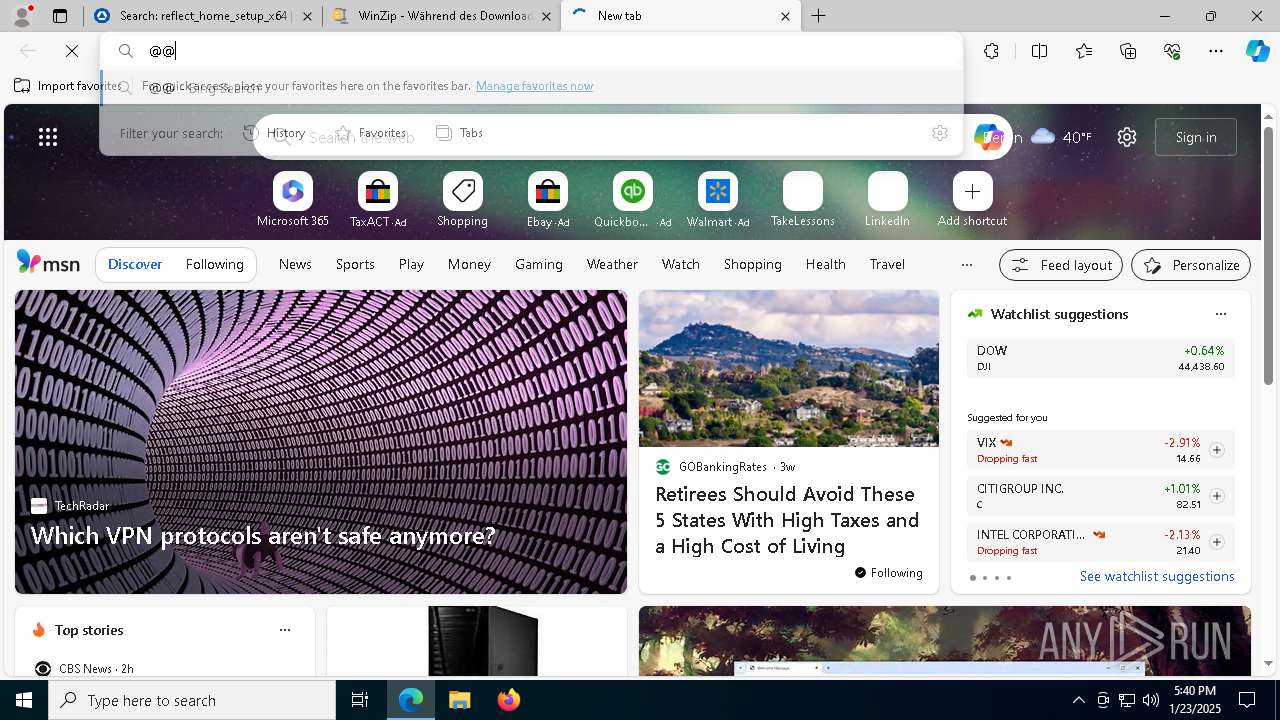The height and width of the screenshot is (720, 1280).
Task: Open Feed layout options
Action: click(x=1061, y=265)
